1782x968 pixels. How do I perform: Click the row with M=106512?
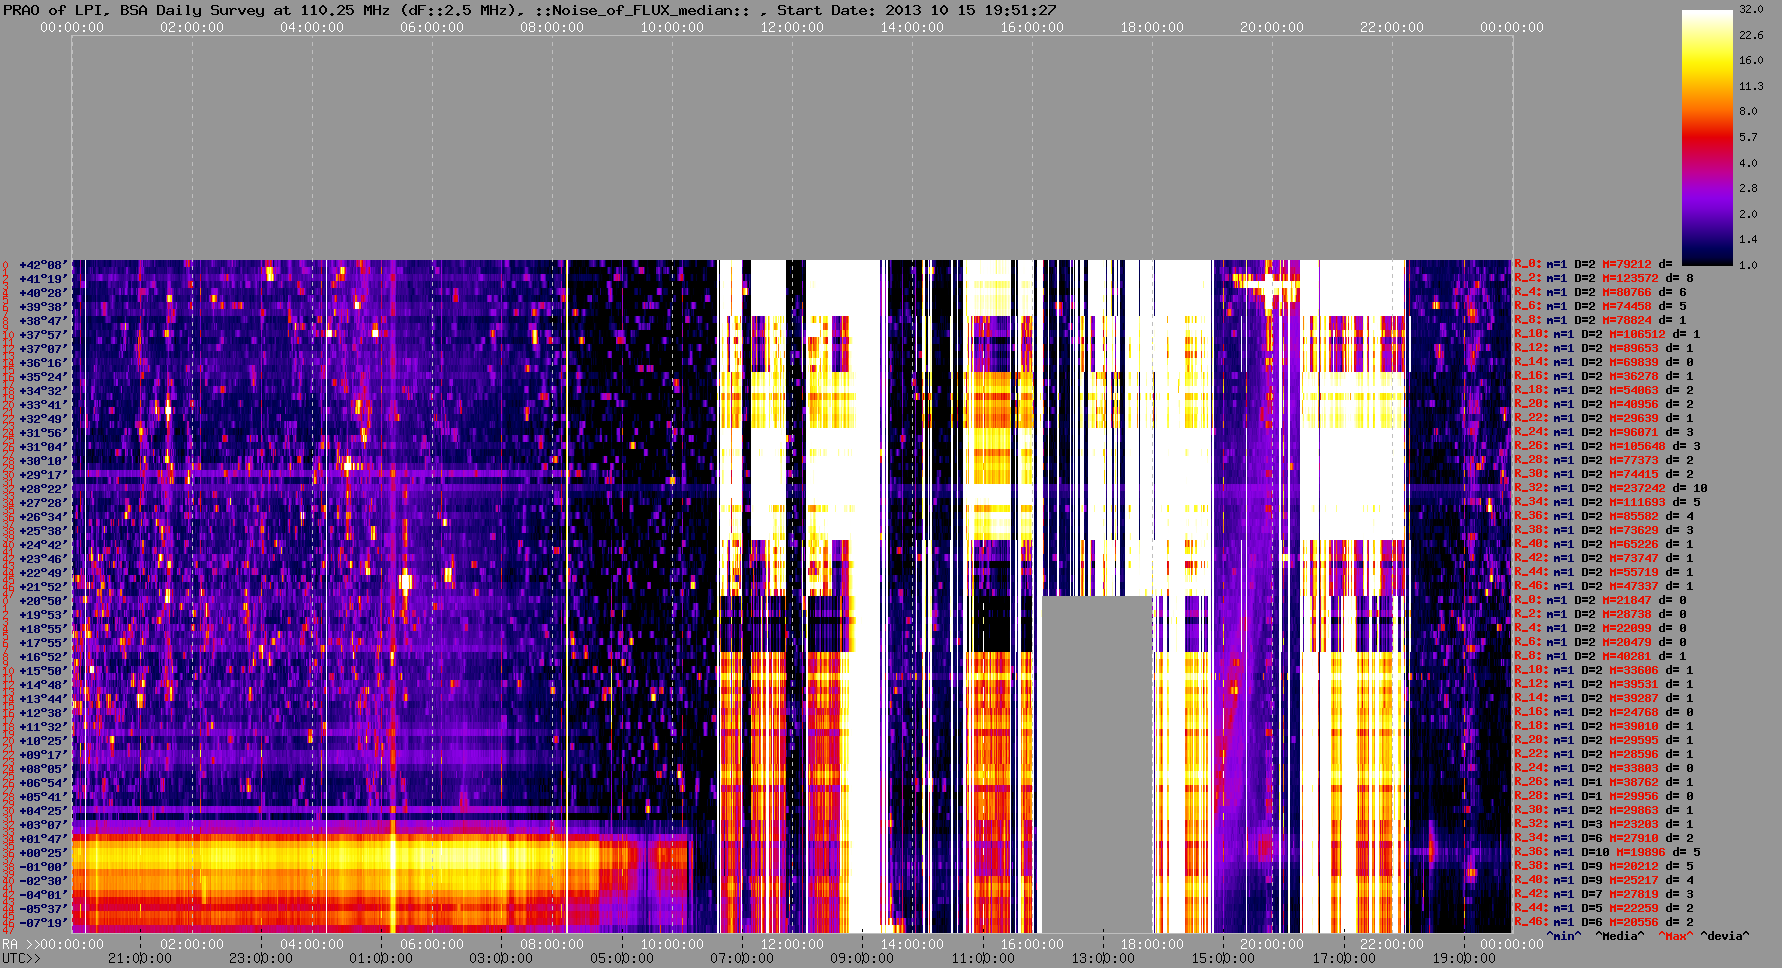click(1607, 335)
